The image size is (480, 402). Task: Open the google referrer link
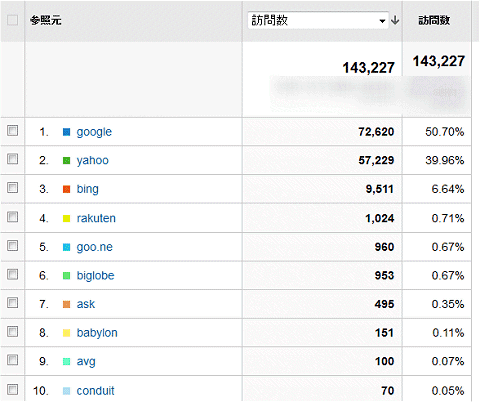pos(94,132)
